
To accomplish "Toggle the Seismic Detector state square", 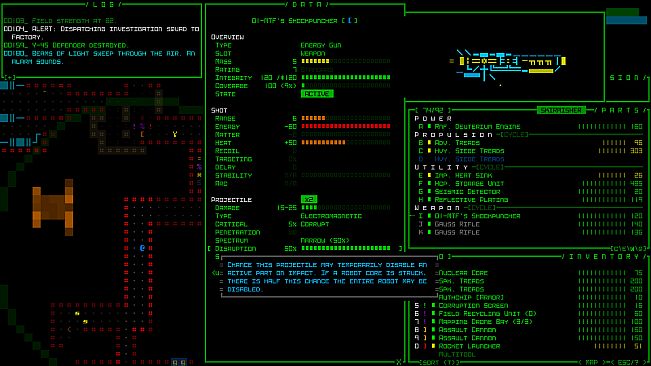I will (429, 191).
